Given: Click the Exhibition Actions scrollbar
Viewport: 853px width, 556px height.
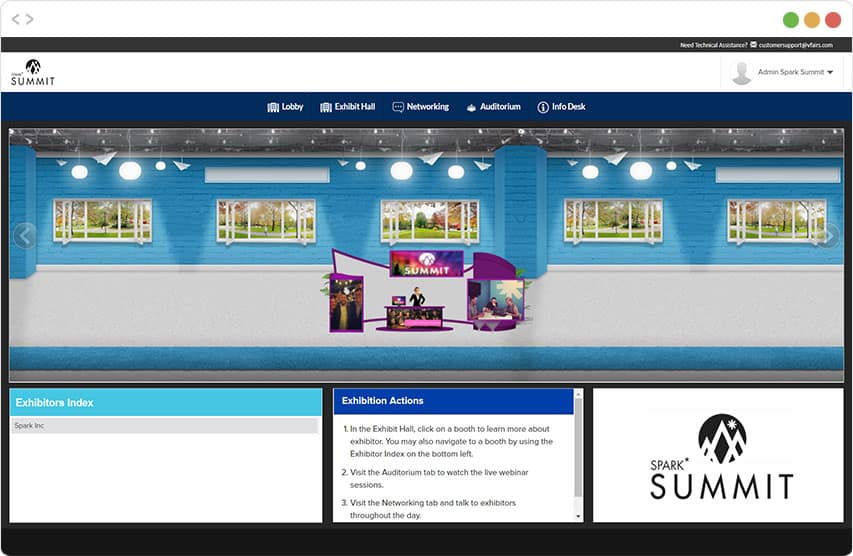Looking at the screenshot, I should tap(578, 448).
